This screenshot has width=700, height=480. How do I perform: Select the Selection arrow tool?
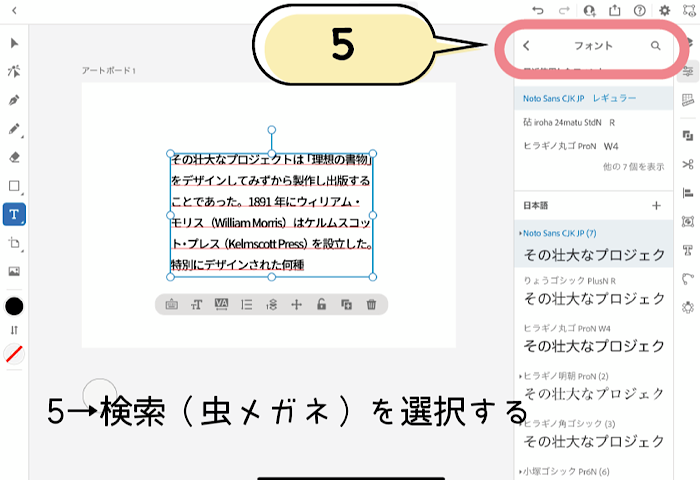click(14, 43)
